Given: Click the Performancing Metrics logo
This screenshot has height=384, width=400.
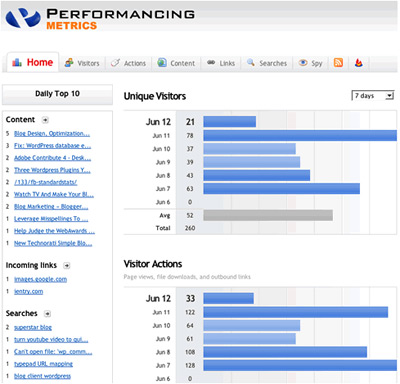Looking at the screenshot, I should (x=100, y=18).
